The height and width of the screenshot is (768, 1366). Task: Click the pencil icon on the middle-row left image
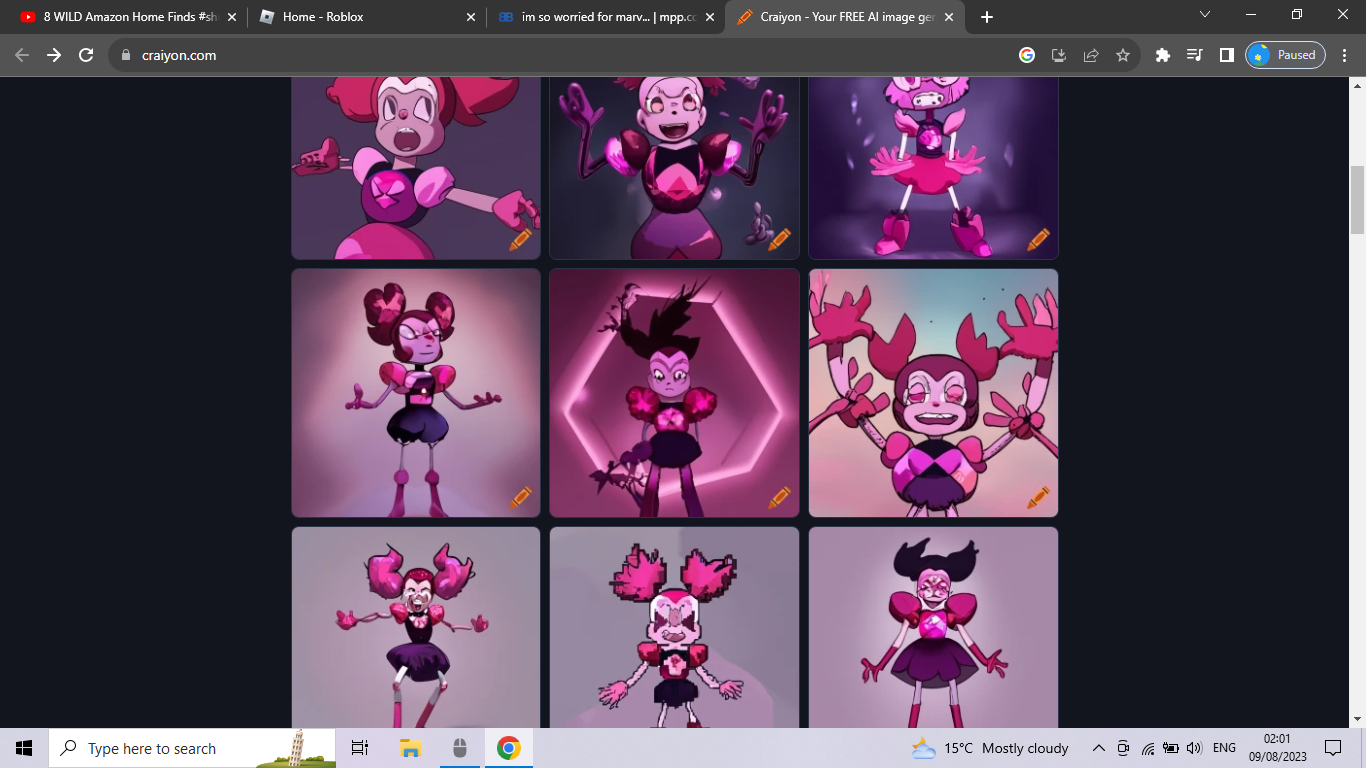(521, 497)
